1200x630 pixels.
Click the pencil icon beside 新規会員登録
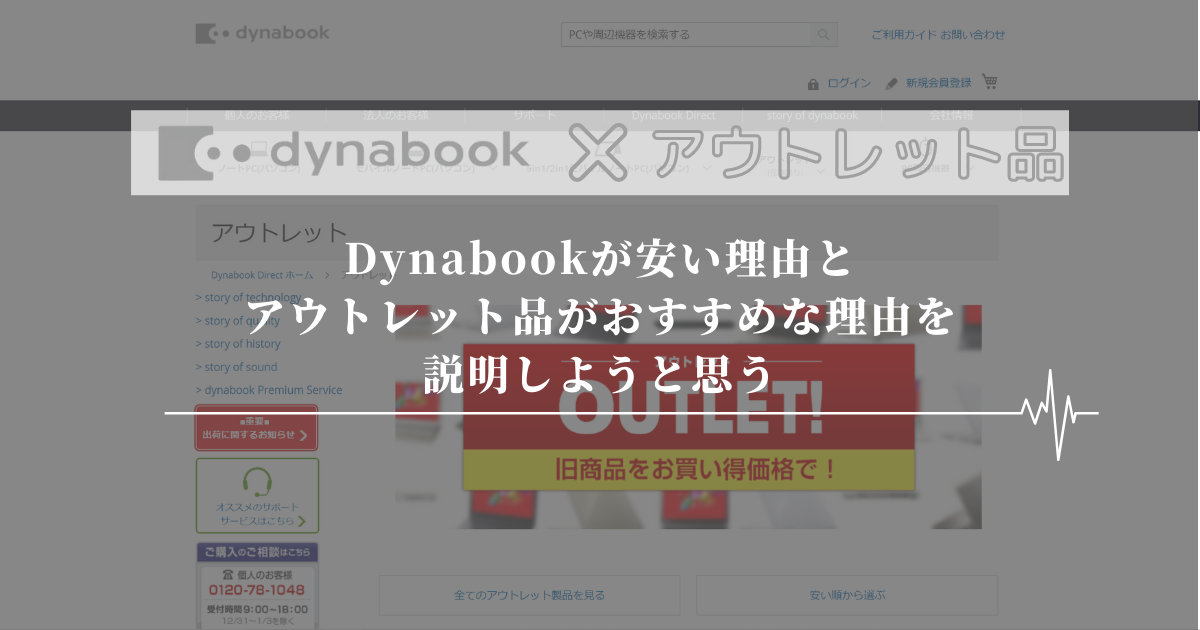[x=892, y=84]
